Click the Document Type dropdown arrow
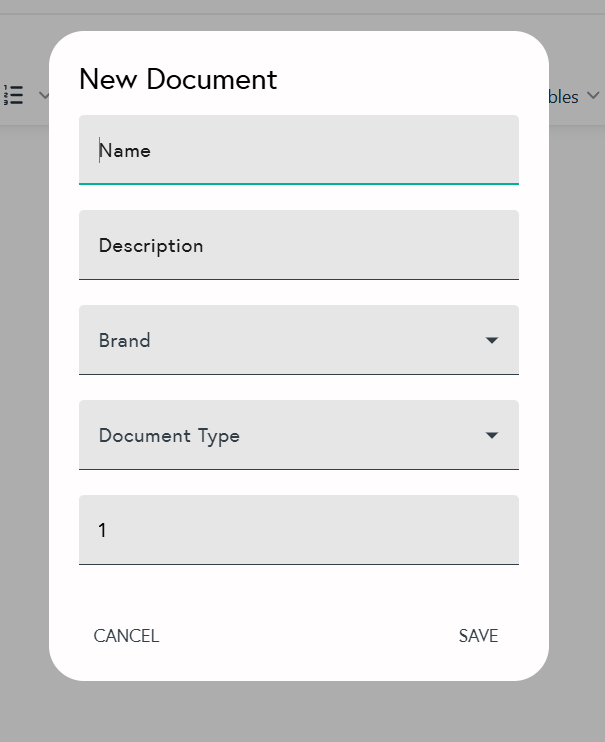The height and width of the screenshot is (742, 605). click(491, 436)
